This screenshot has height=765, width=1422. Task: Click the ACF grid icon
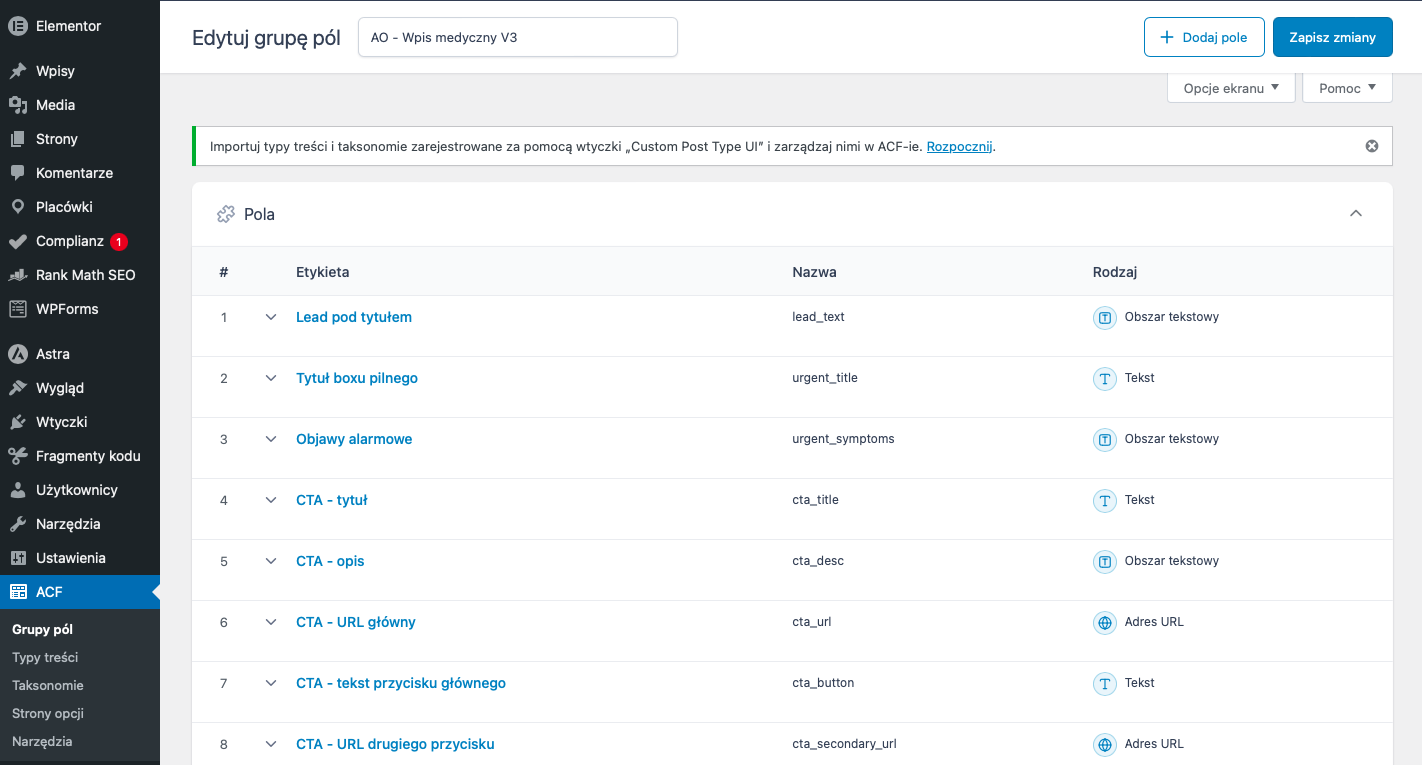[17, 592]
